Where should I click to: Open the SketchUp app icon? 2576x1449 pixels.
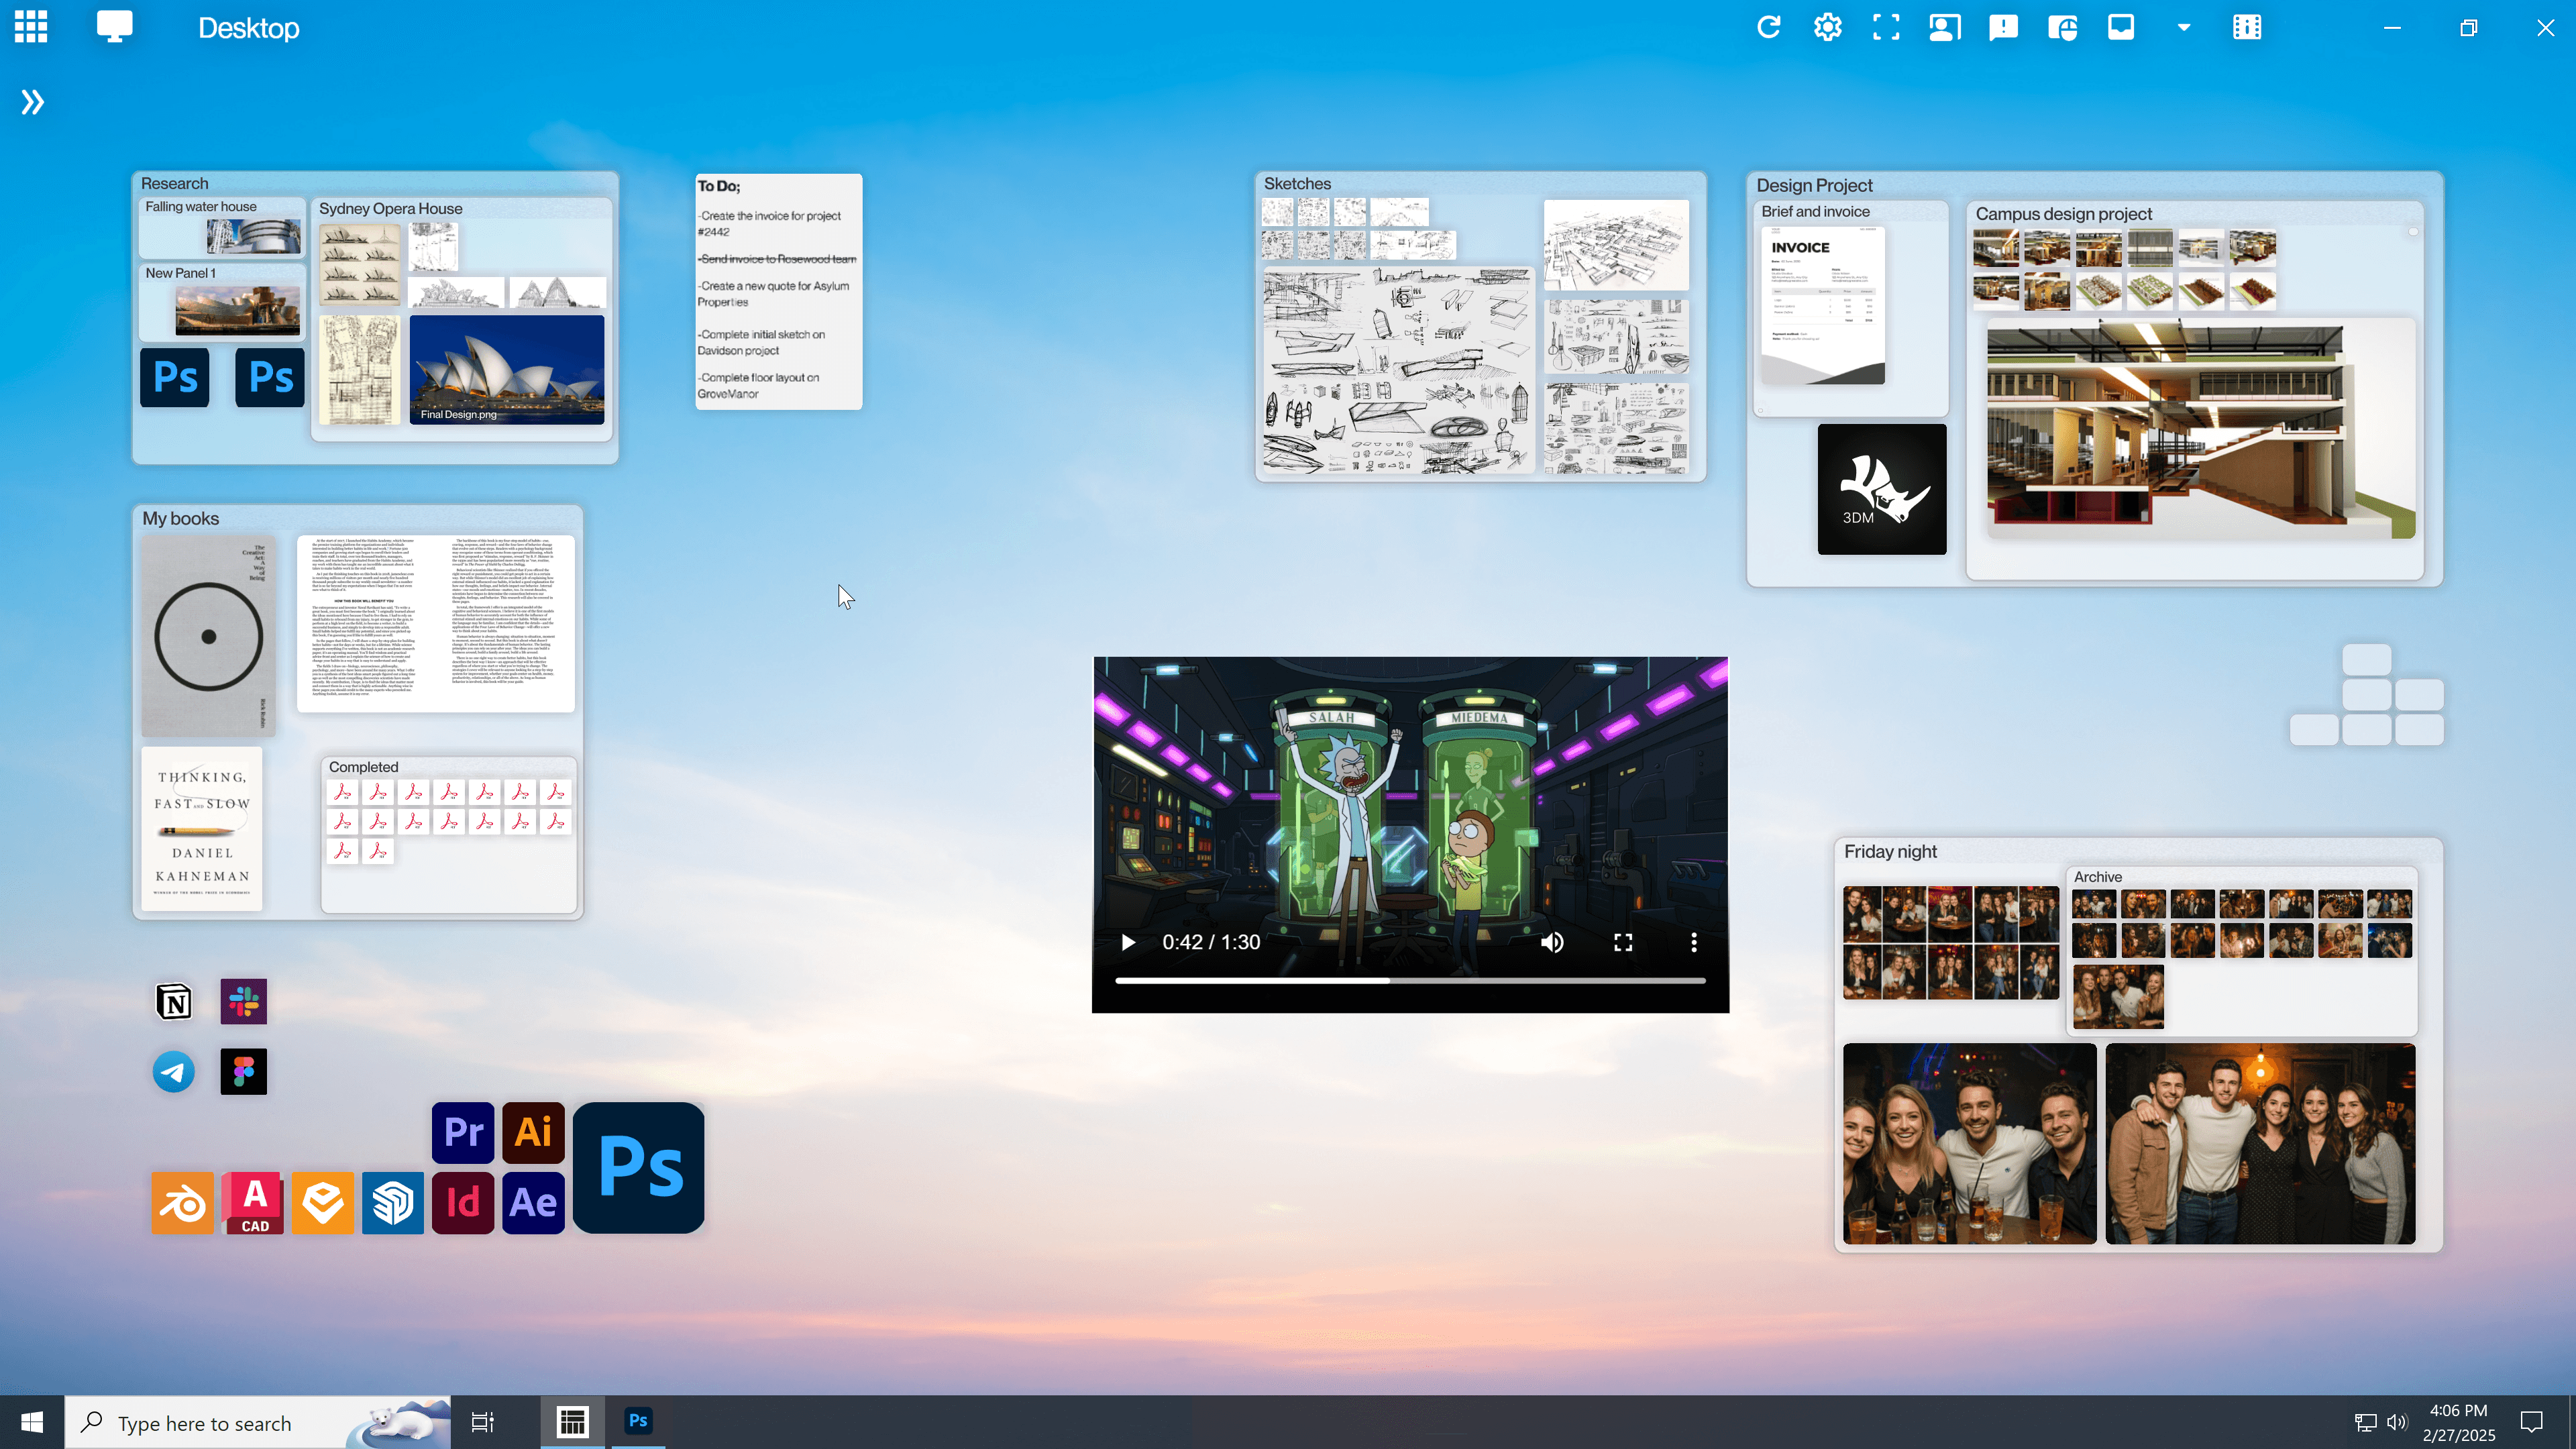[392, 1202]
